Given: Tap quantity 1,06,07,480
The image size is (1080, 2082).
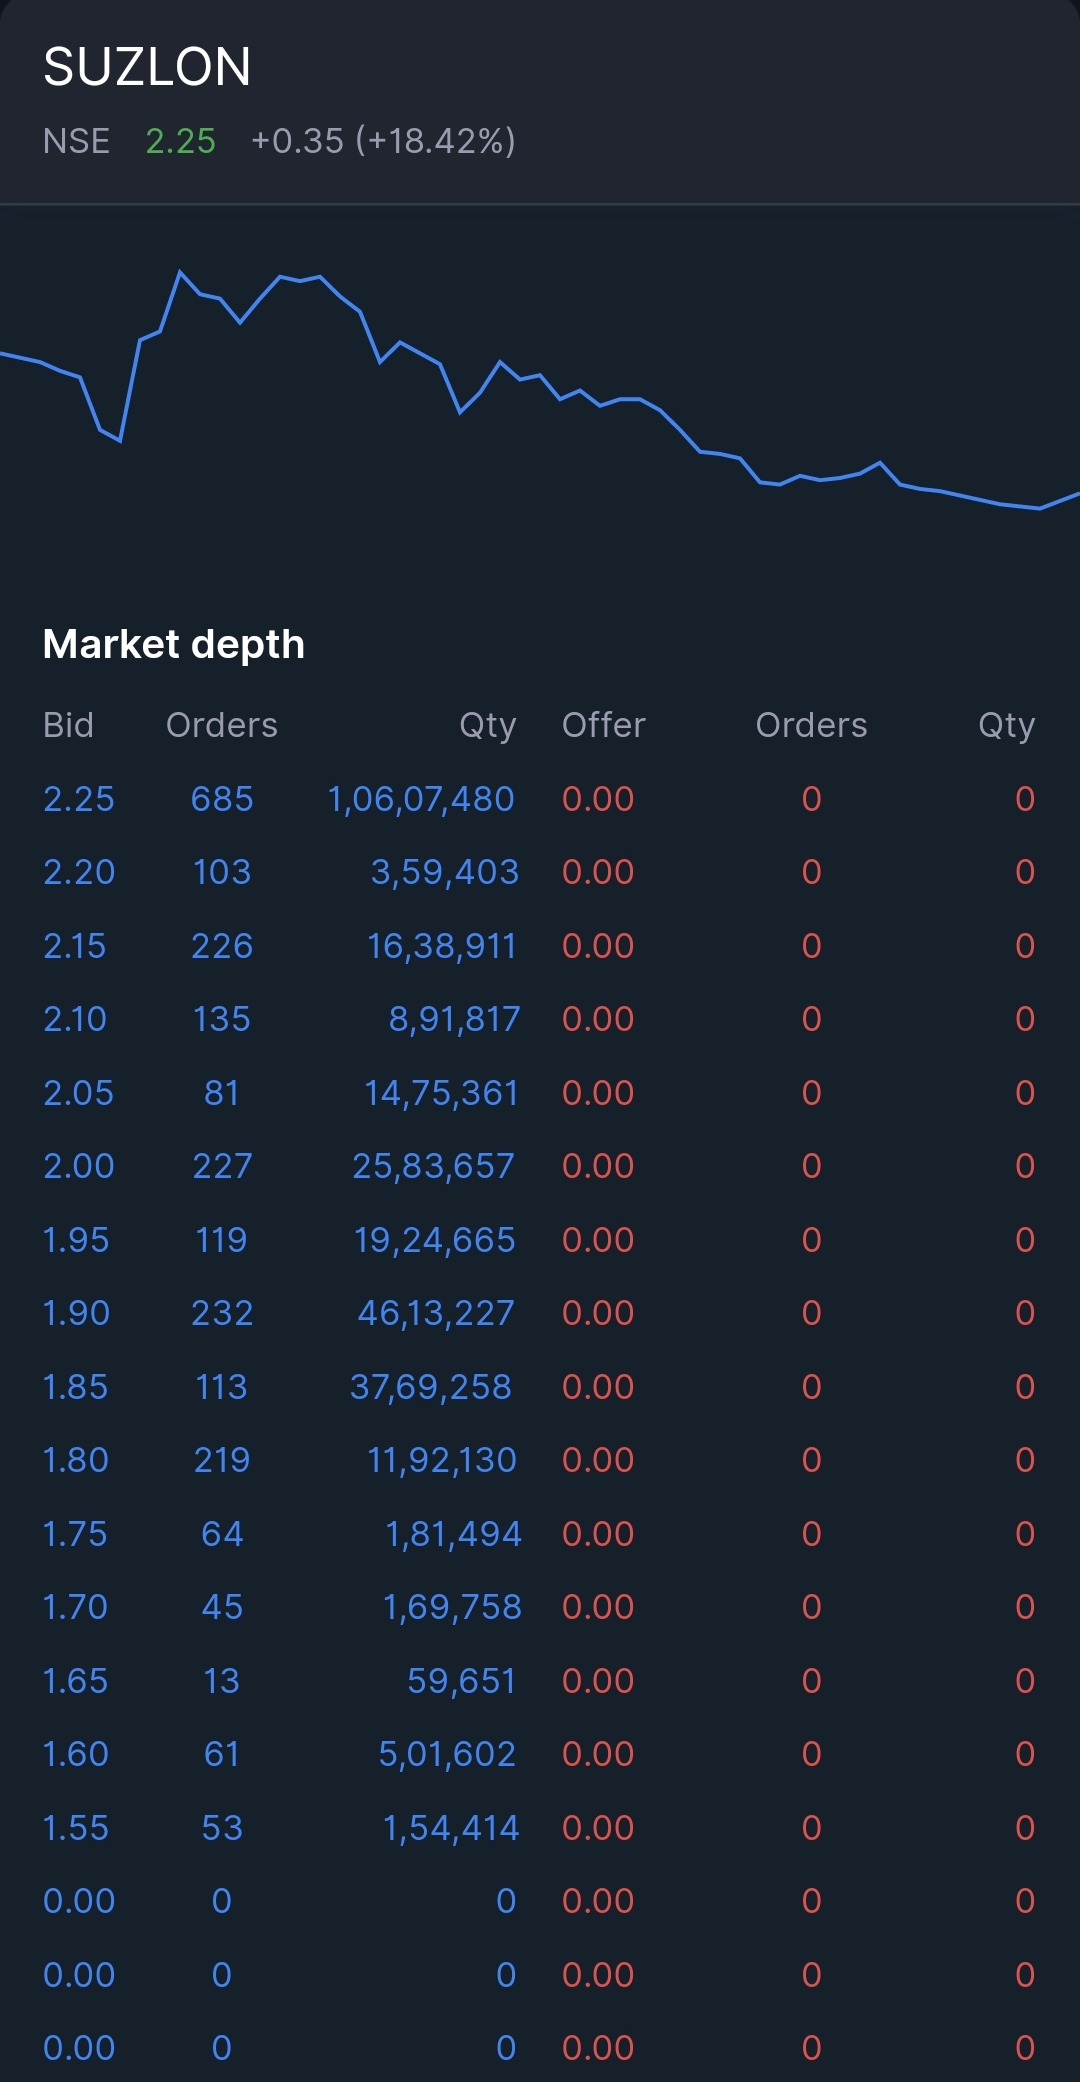Looking at the screenshot, I should (x=421, y=799).
